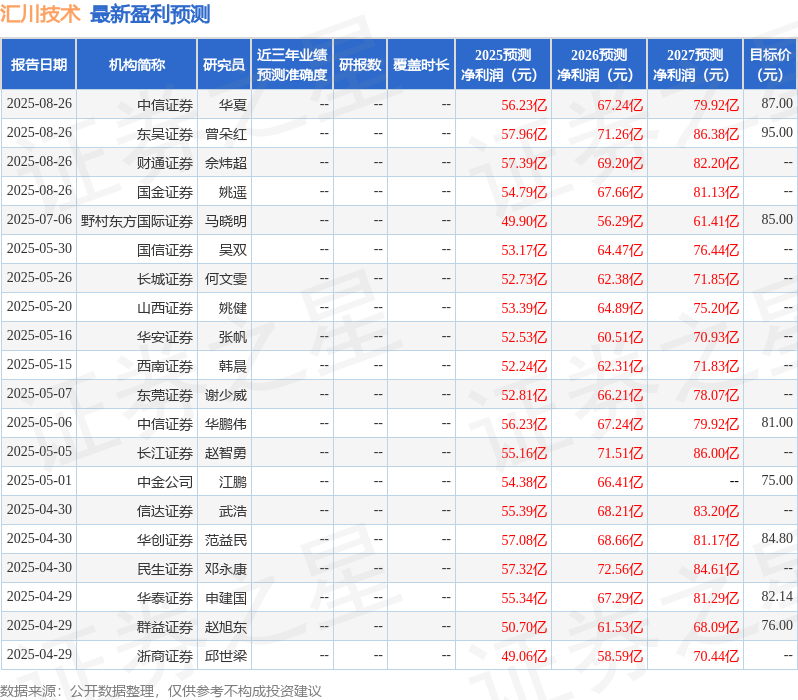Select researcher 赵旭东
This screenshot has height=700, width=798.
[x=226, y=628]
